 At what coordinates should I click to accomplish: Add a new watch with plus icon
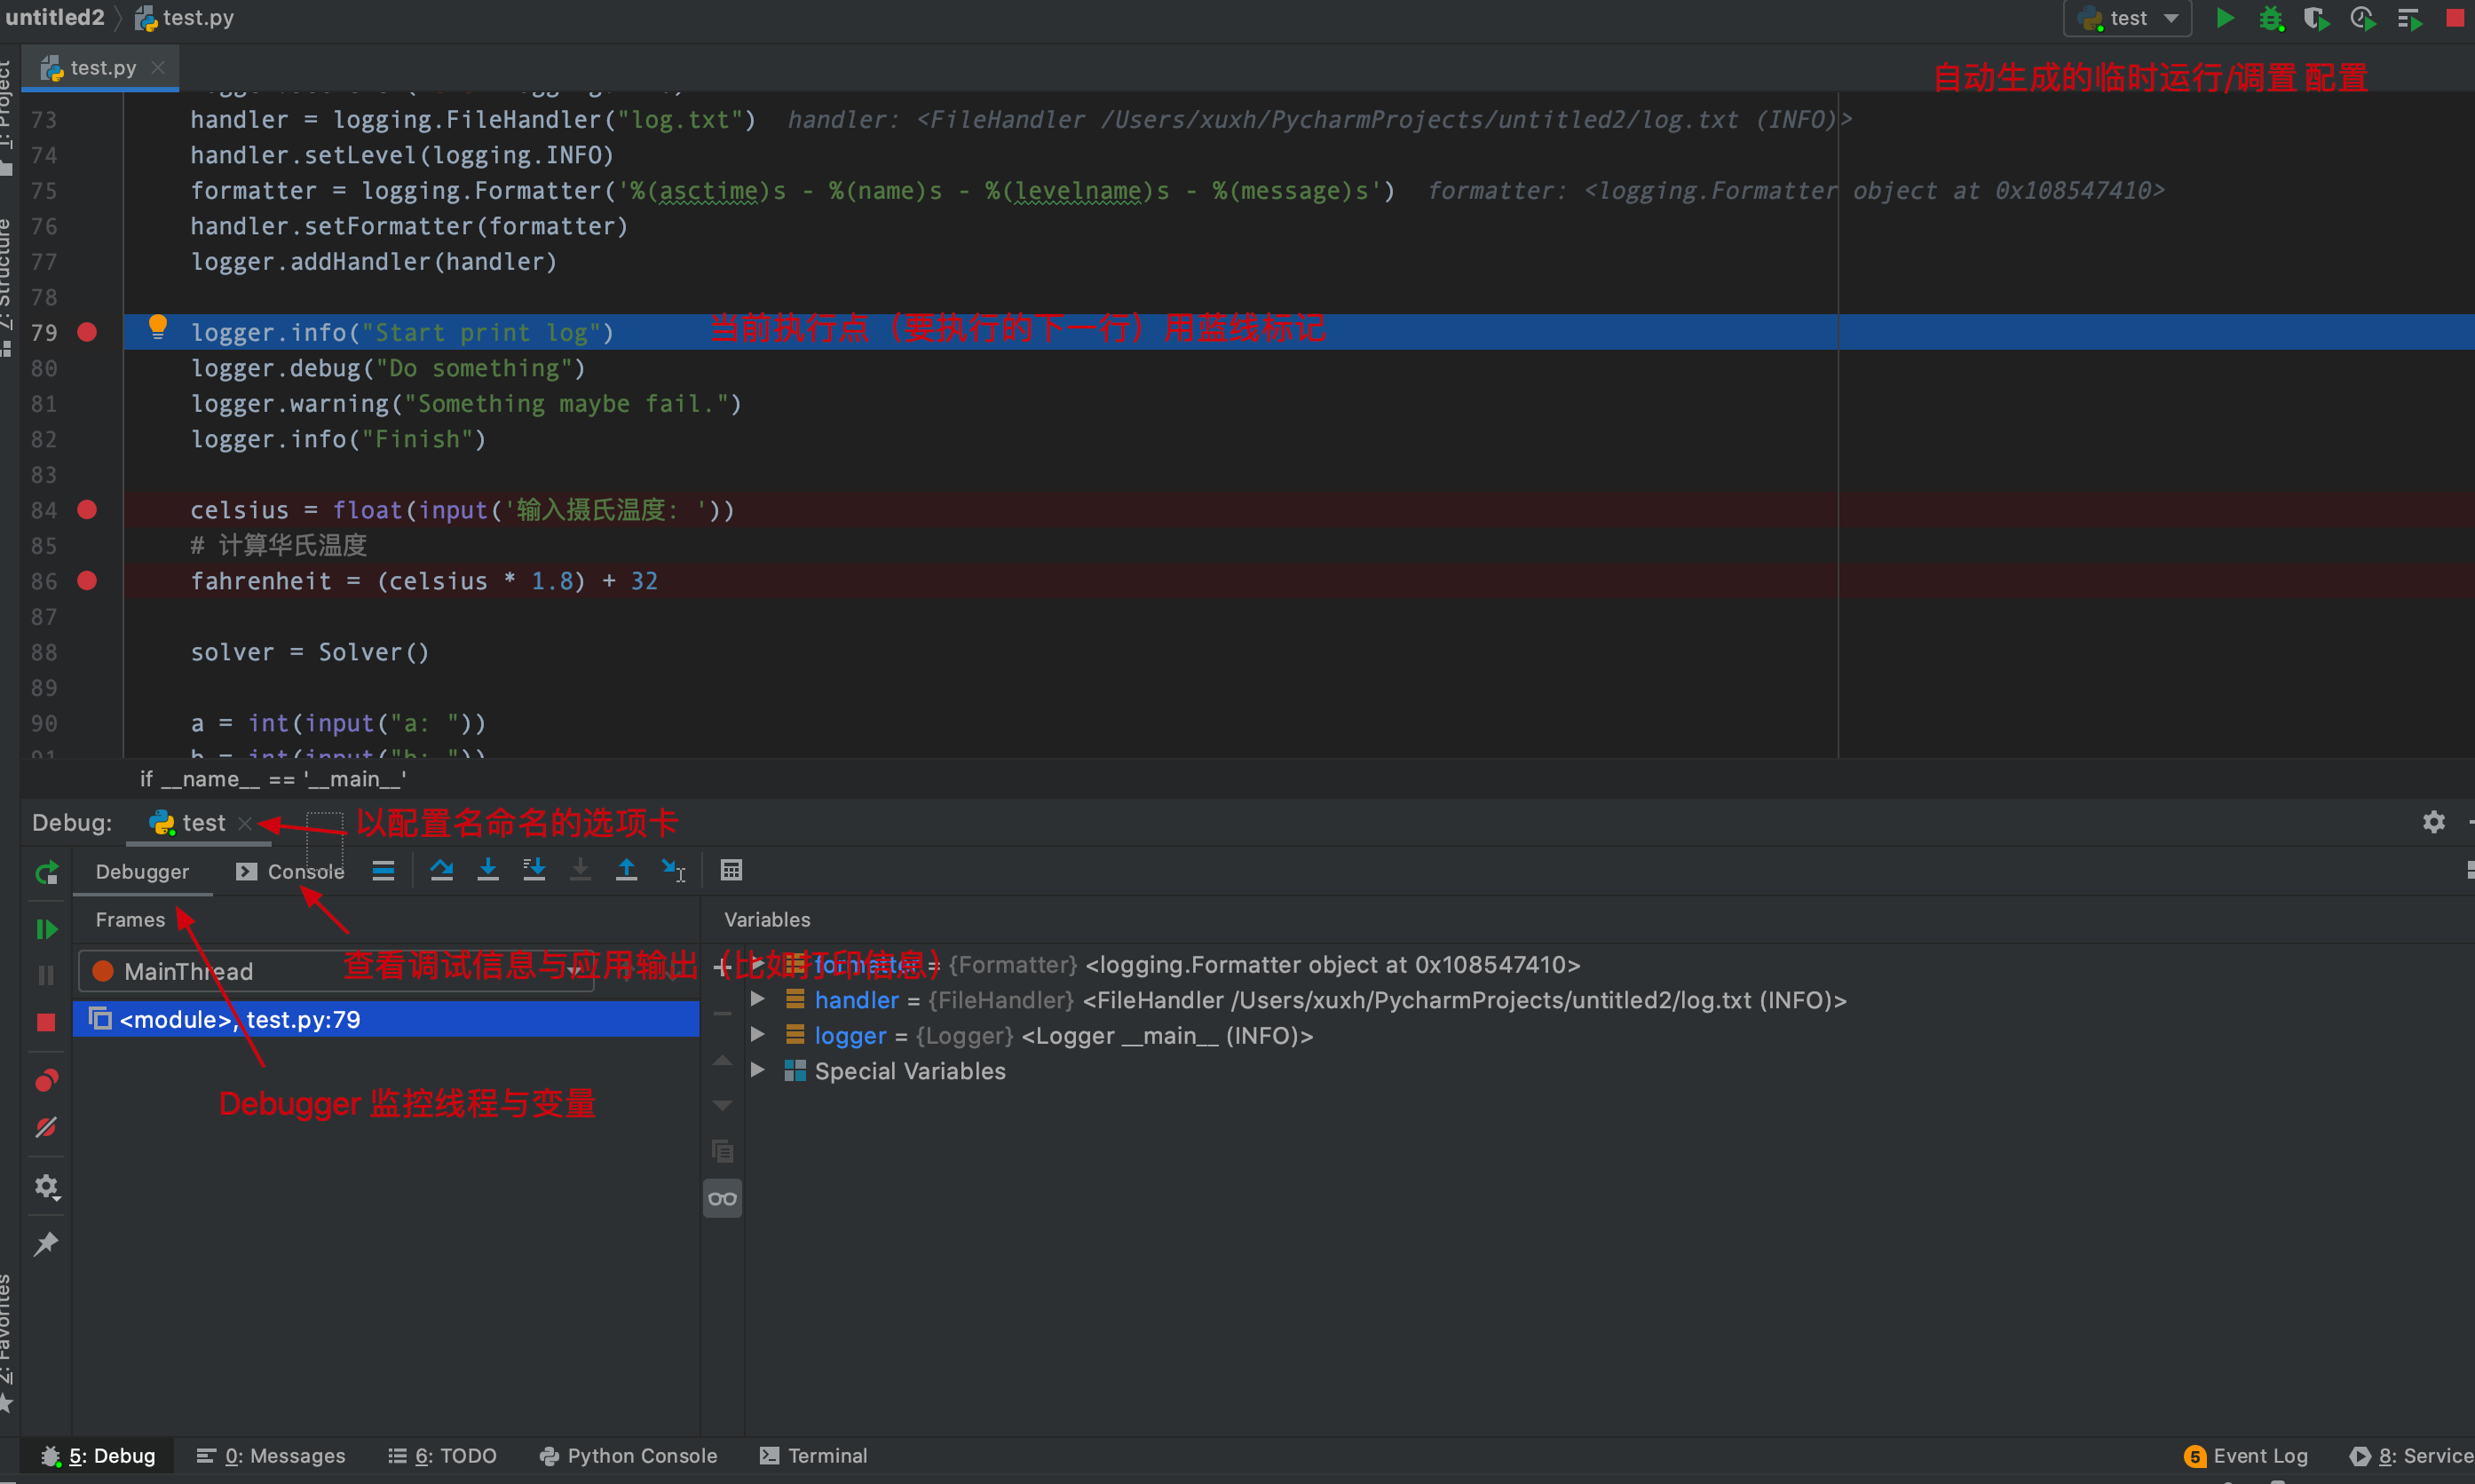point(722,966)
